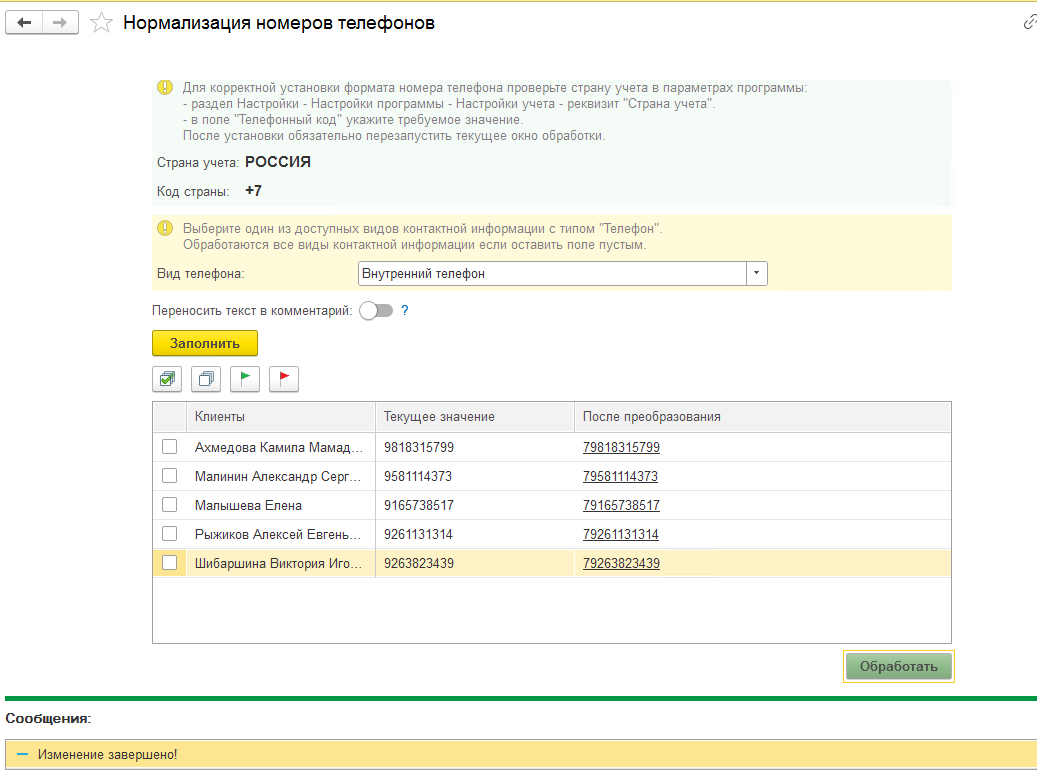Tick the checkbox for Малышева Елена
This screenshot has height=782, width=1037.
(169, 505)
